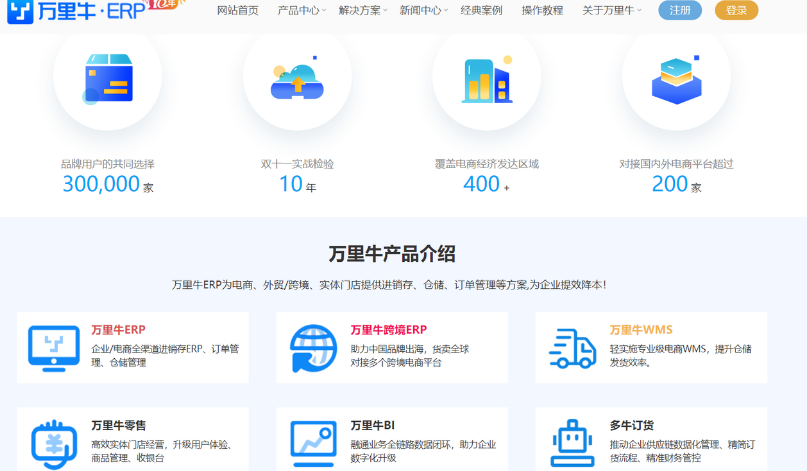Click the 注册 button
Screen dimensions: 807x471
pyautogui.click(x=680, y=10)
